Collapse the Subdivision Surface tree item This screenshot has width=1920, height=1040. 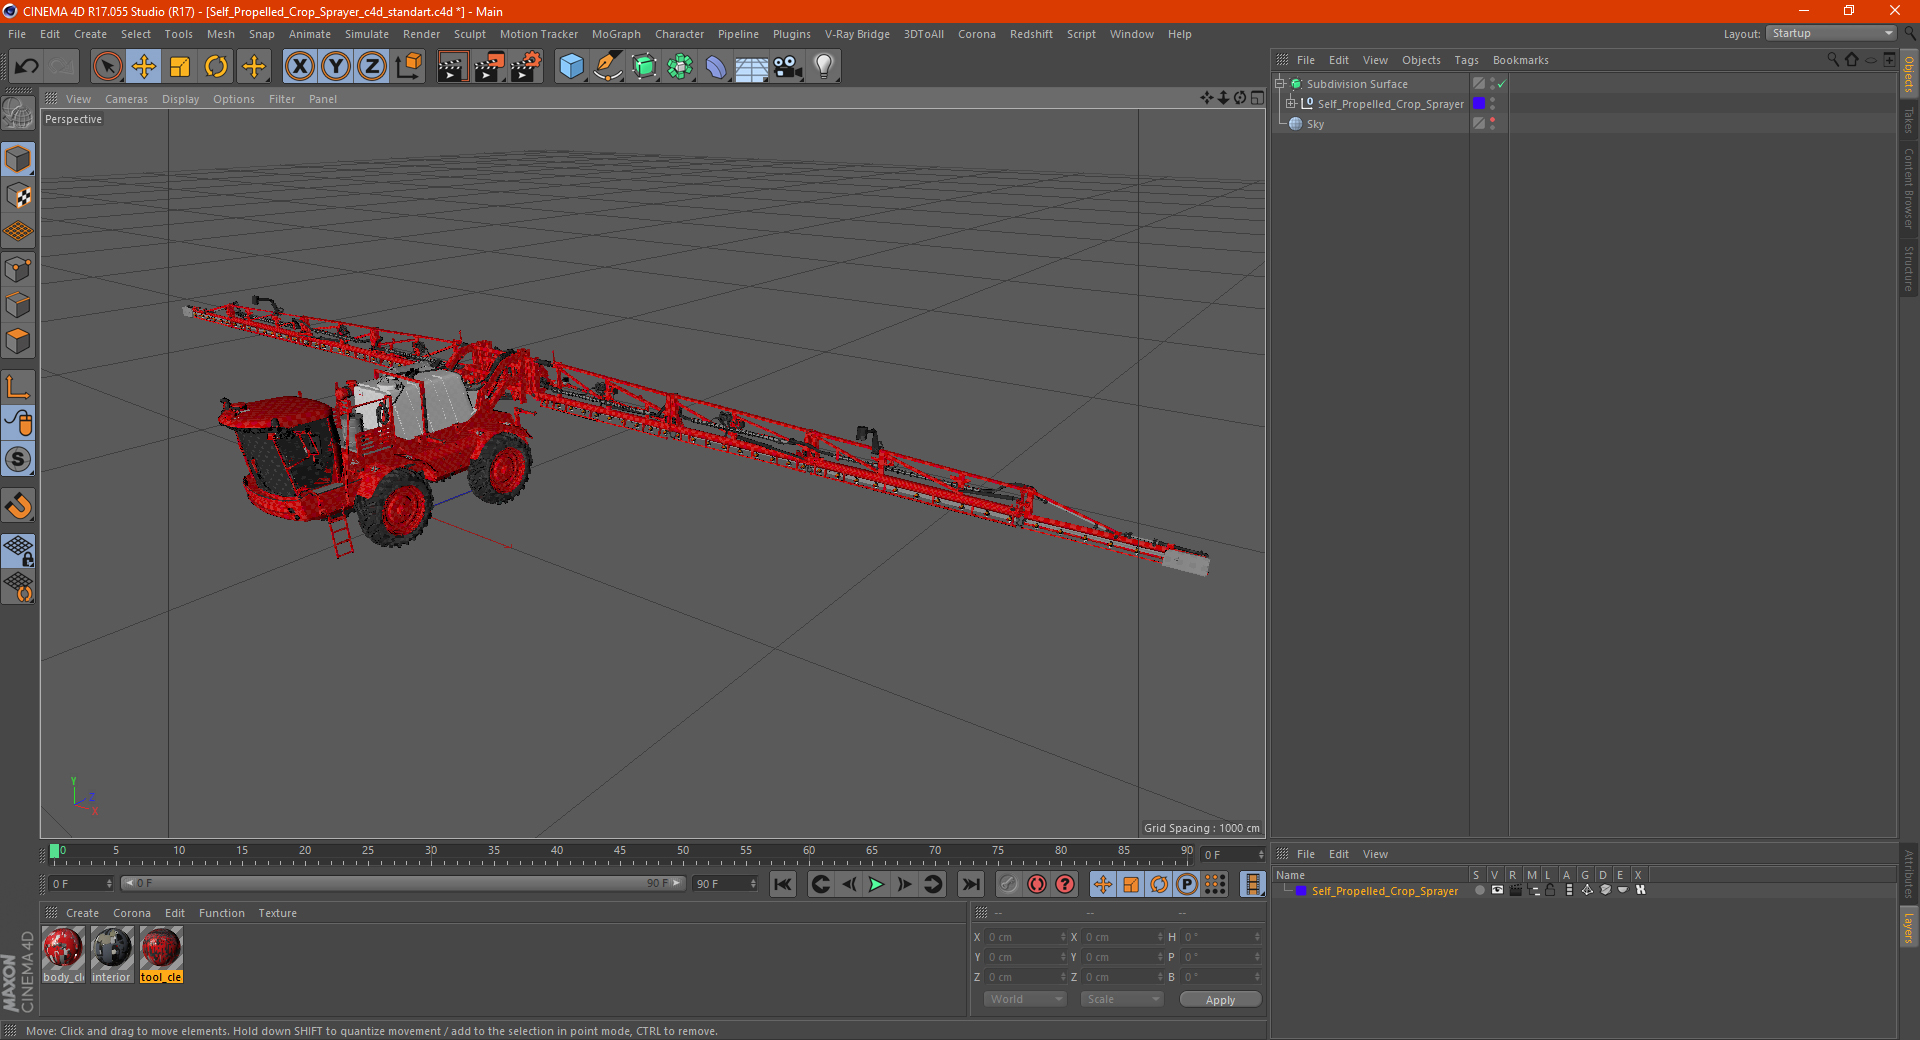1279,84
